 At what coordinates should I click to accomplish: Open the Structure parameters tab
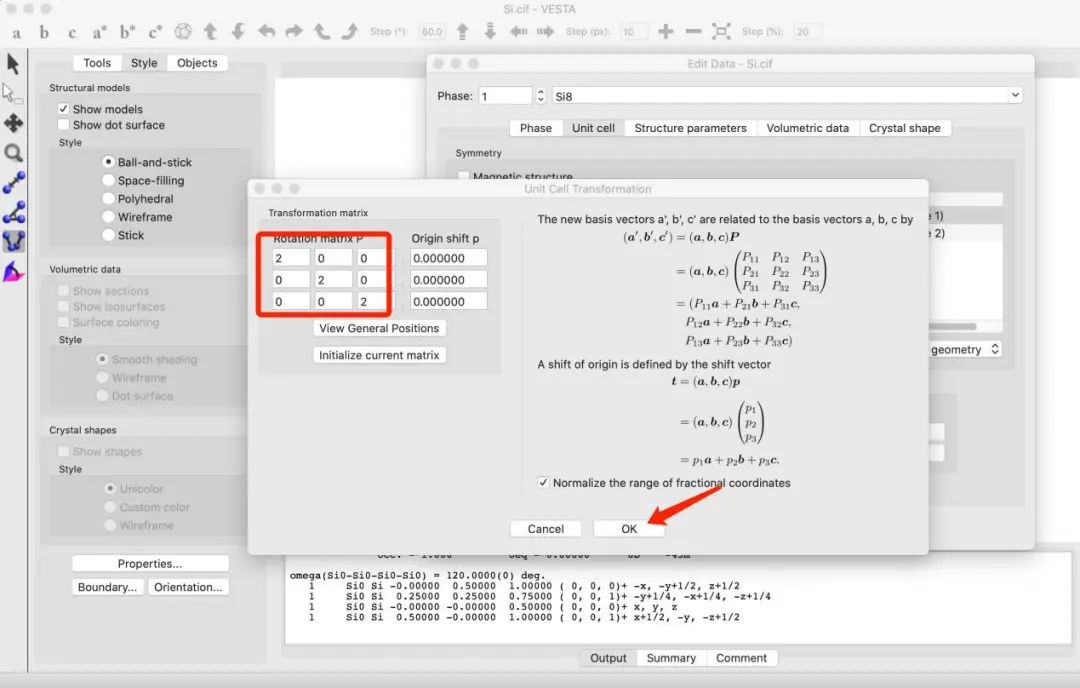point(690,128)
